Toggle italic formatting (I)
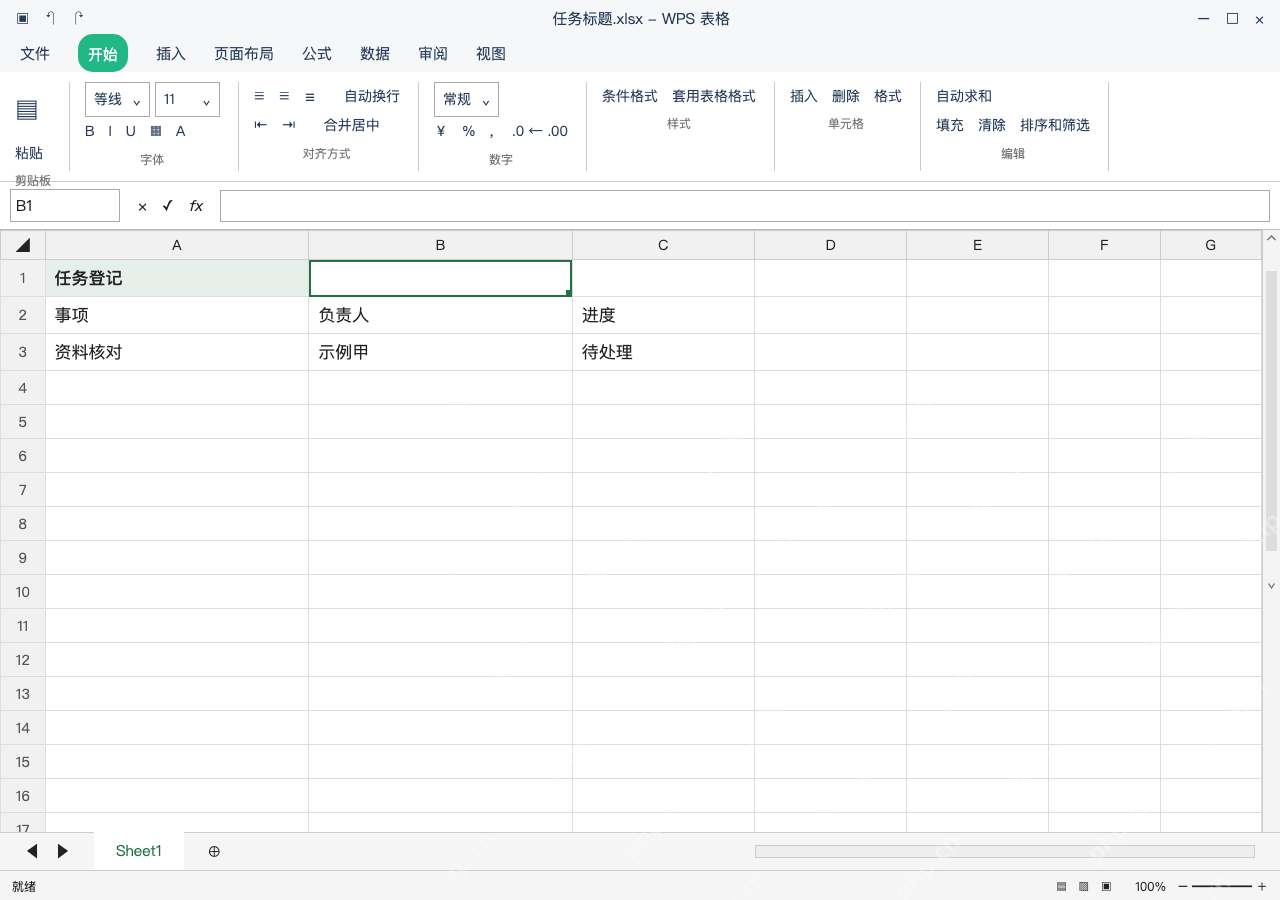This screenshot has height=900, width=1280. tap(110, 131)
